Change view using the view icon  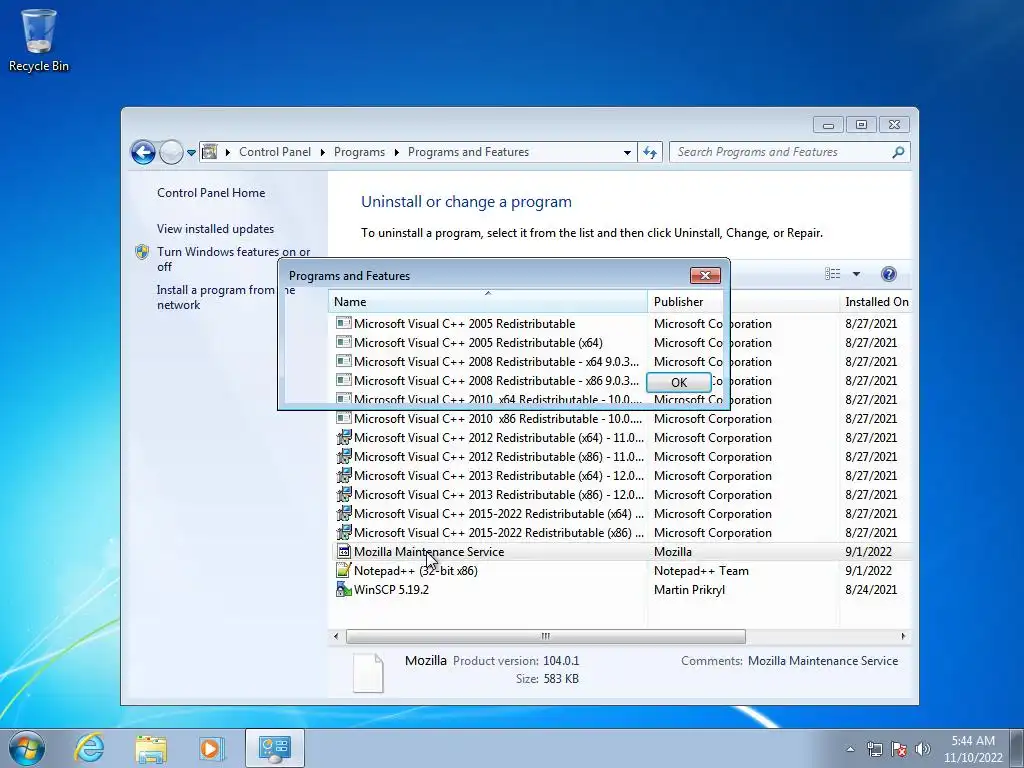833,274
